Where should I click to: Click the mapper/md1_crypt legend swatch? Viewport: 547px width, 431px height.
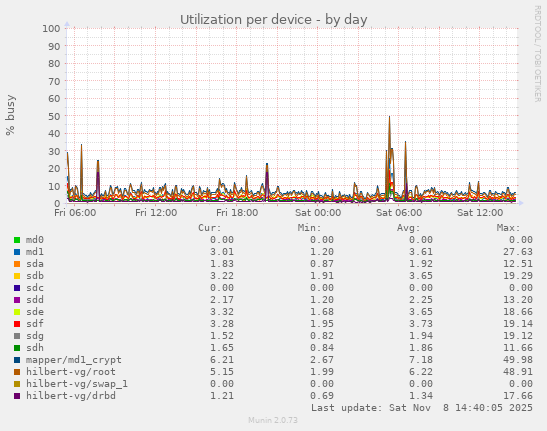(17, 360)
